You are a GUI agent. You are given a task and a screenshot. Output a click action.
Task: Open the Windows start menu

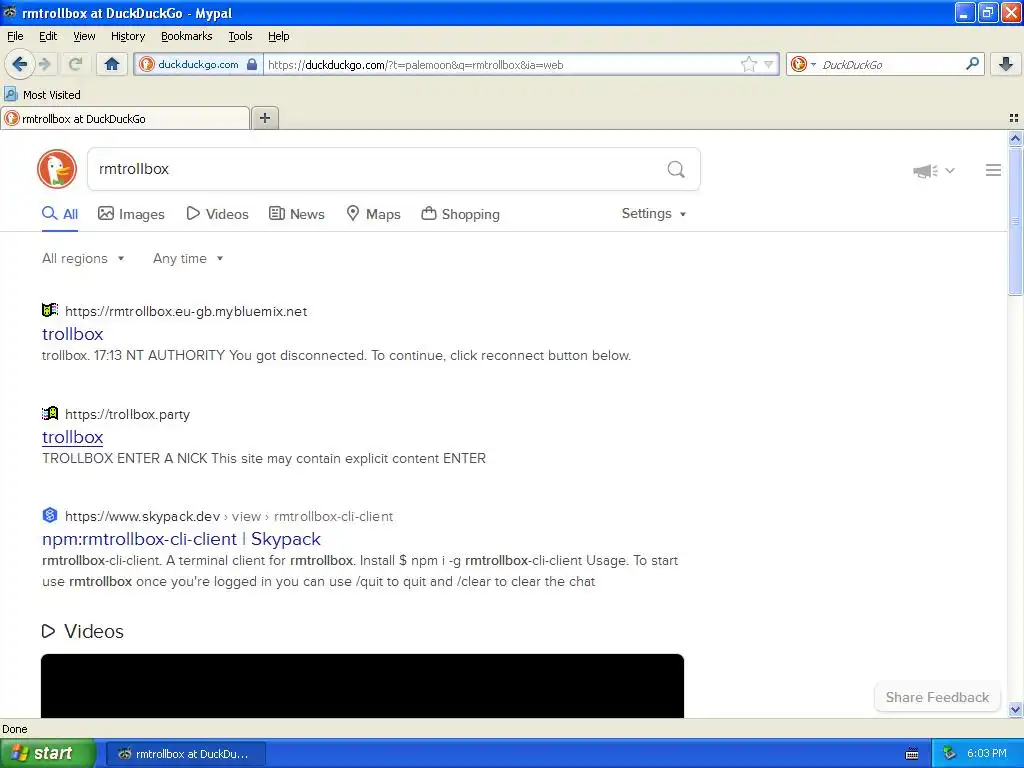(48, 754)
